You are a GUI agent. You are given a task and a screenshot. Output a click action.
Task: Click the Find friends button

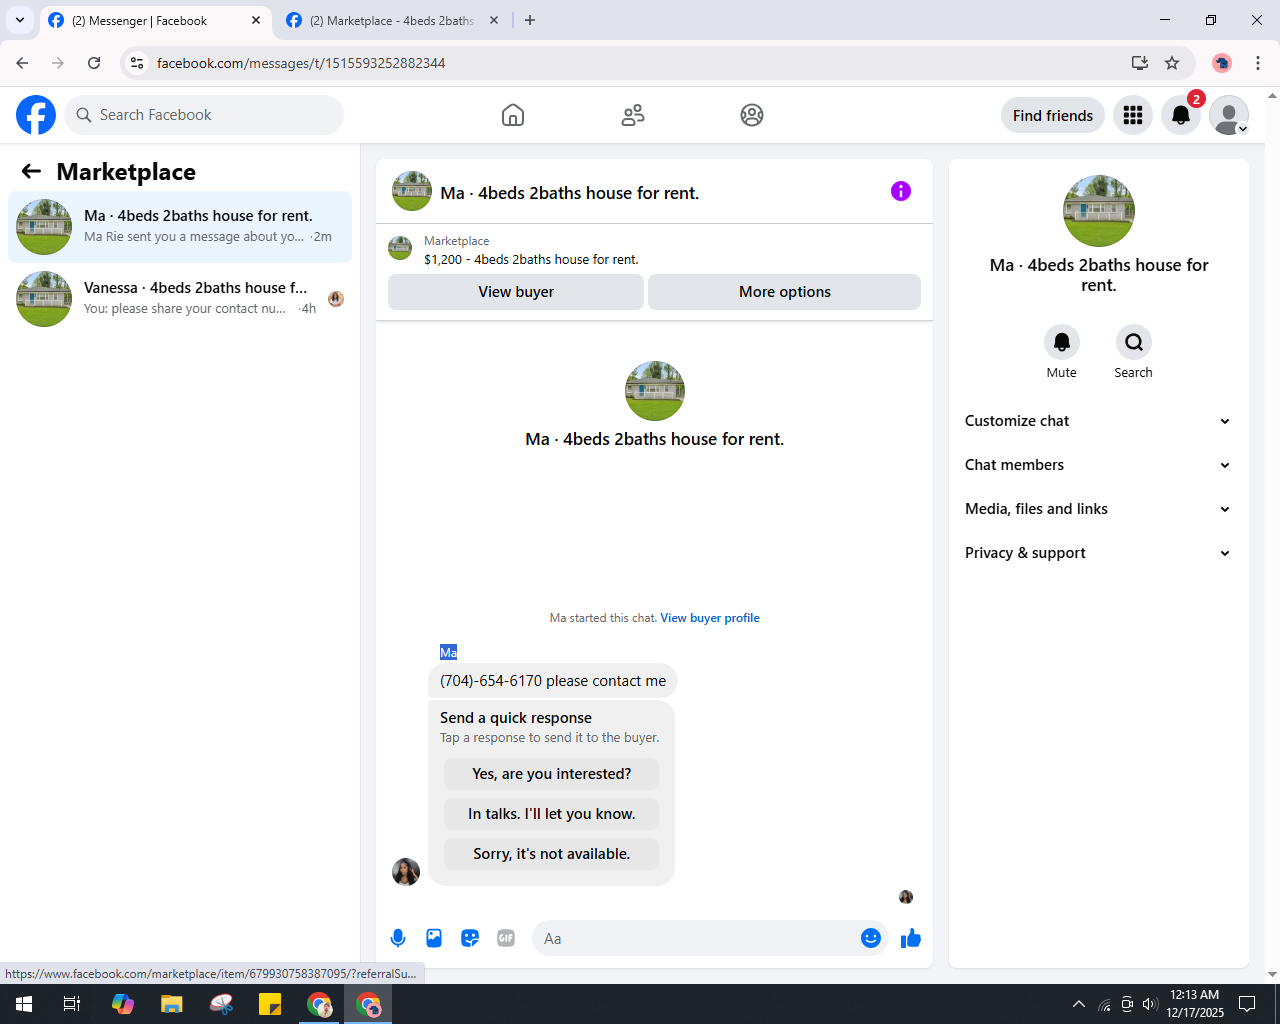pos(1053,115)
